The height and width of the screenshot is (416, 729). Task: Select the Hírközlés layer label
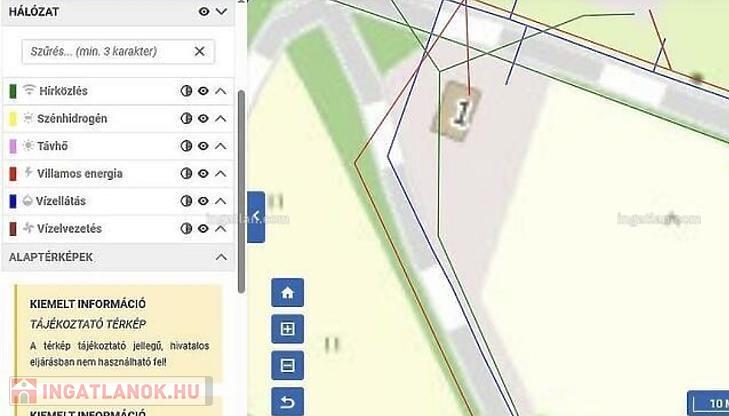[x=63, y=91]
